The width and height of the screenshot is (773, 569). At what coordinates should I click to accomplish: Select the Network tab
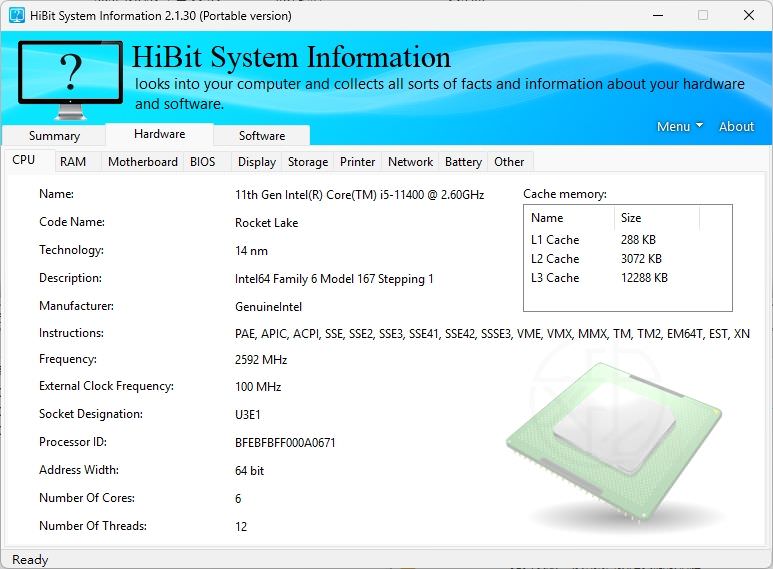[x=410, y=162]
